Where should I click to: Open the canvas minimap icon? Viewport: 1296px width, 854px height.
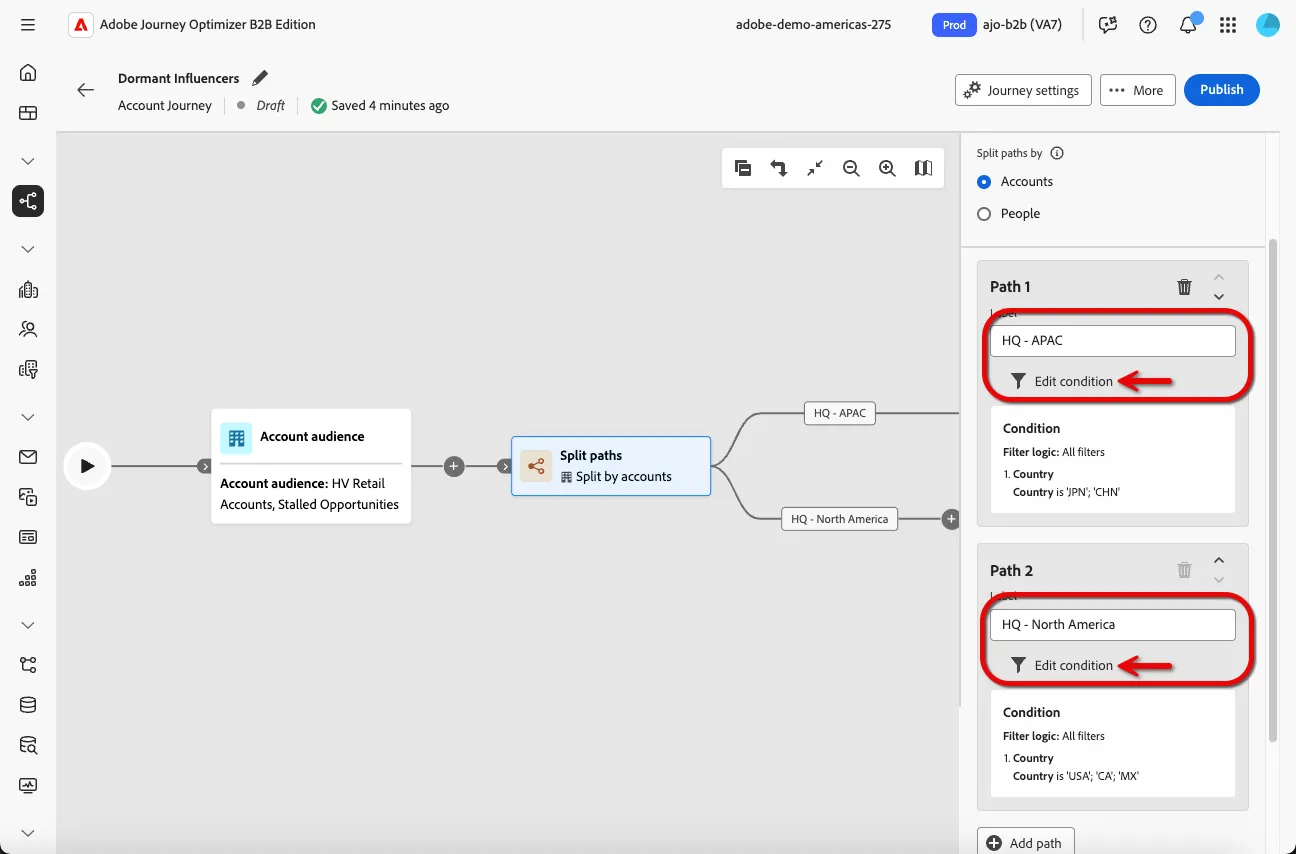point(923,168)
